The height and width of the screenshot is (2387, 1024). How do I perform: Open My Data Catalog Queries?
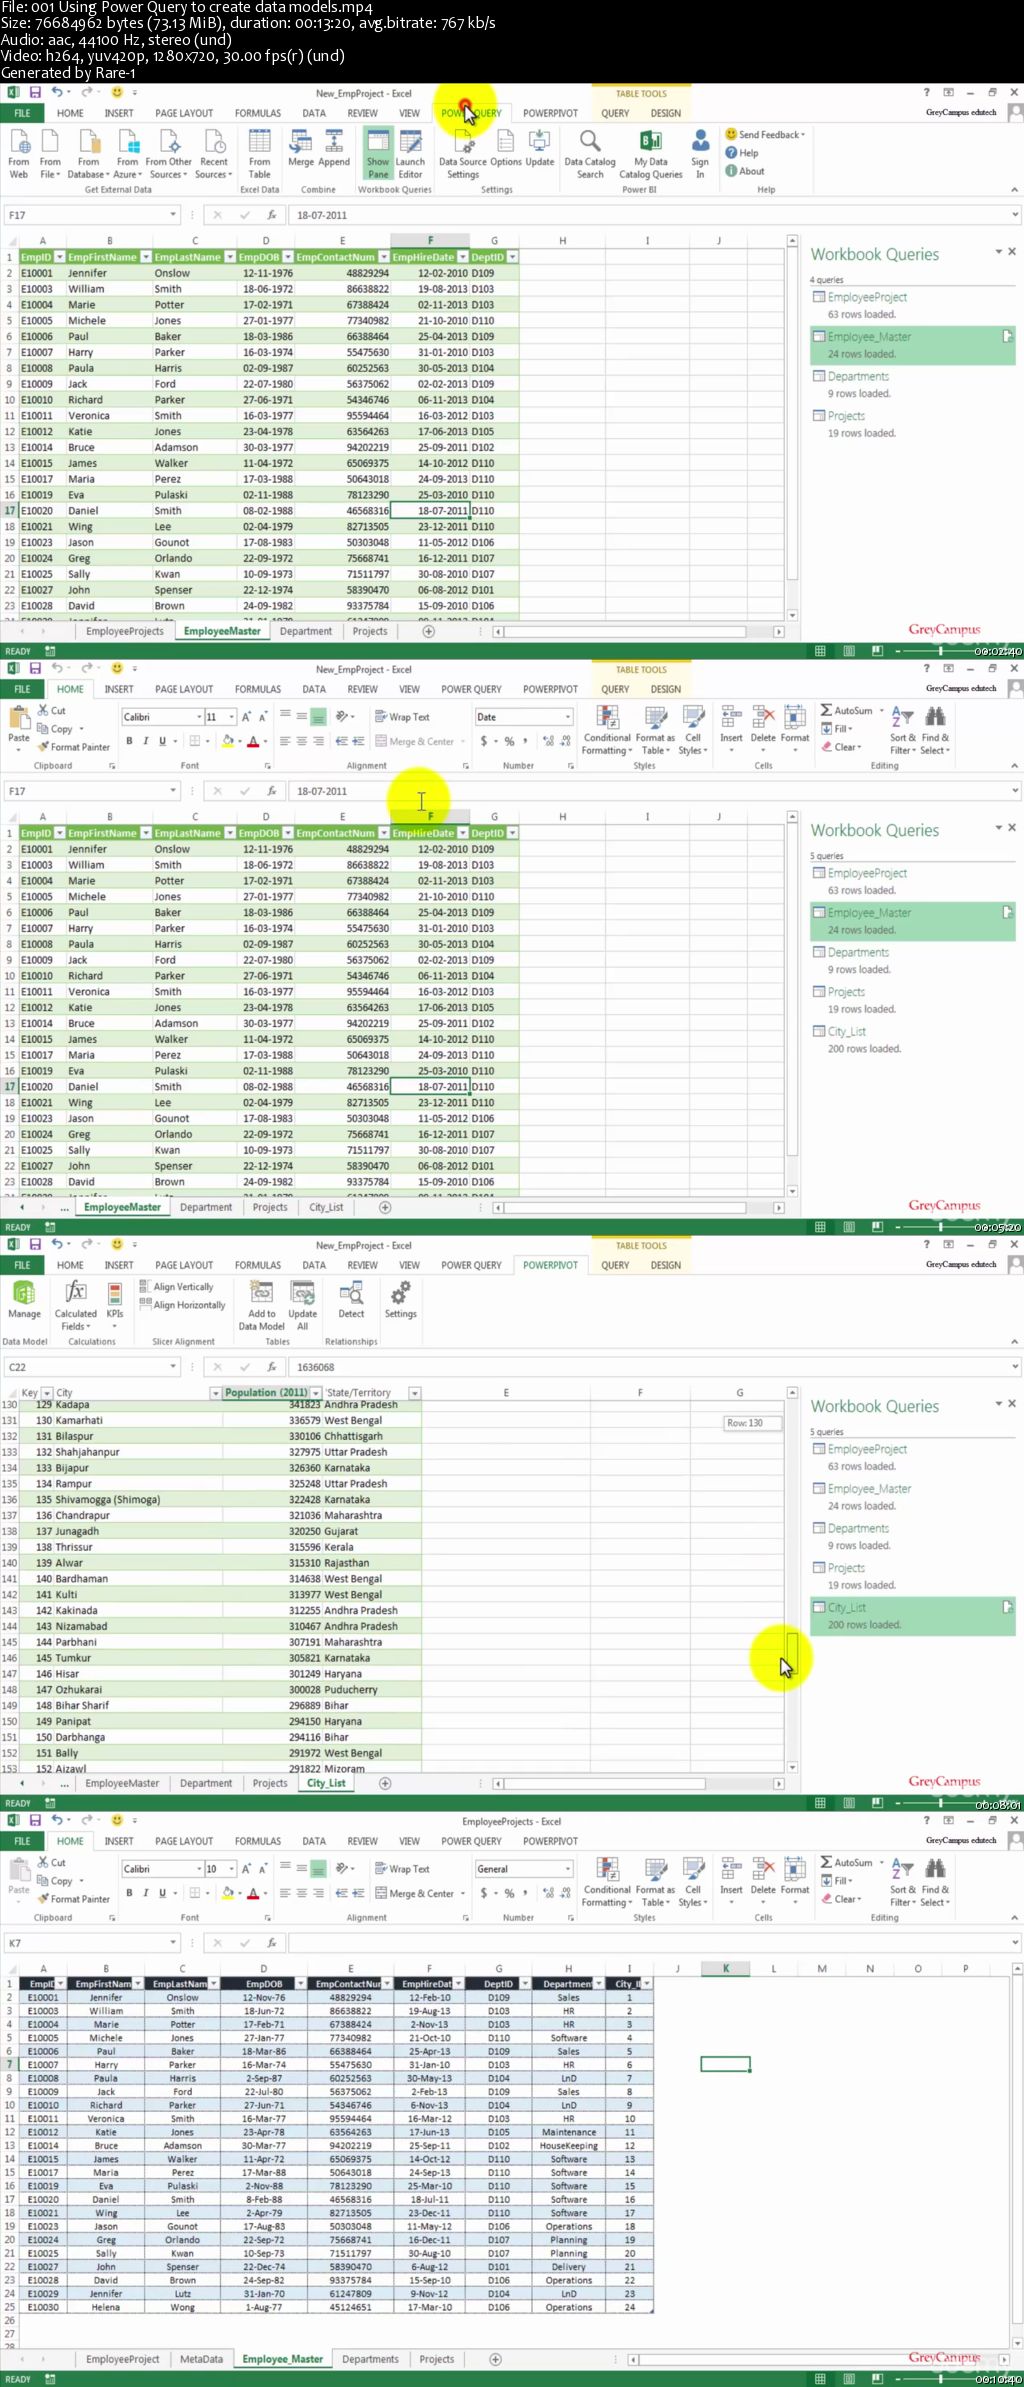pos(651,153)
